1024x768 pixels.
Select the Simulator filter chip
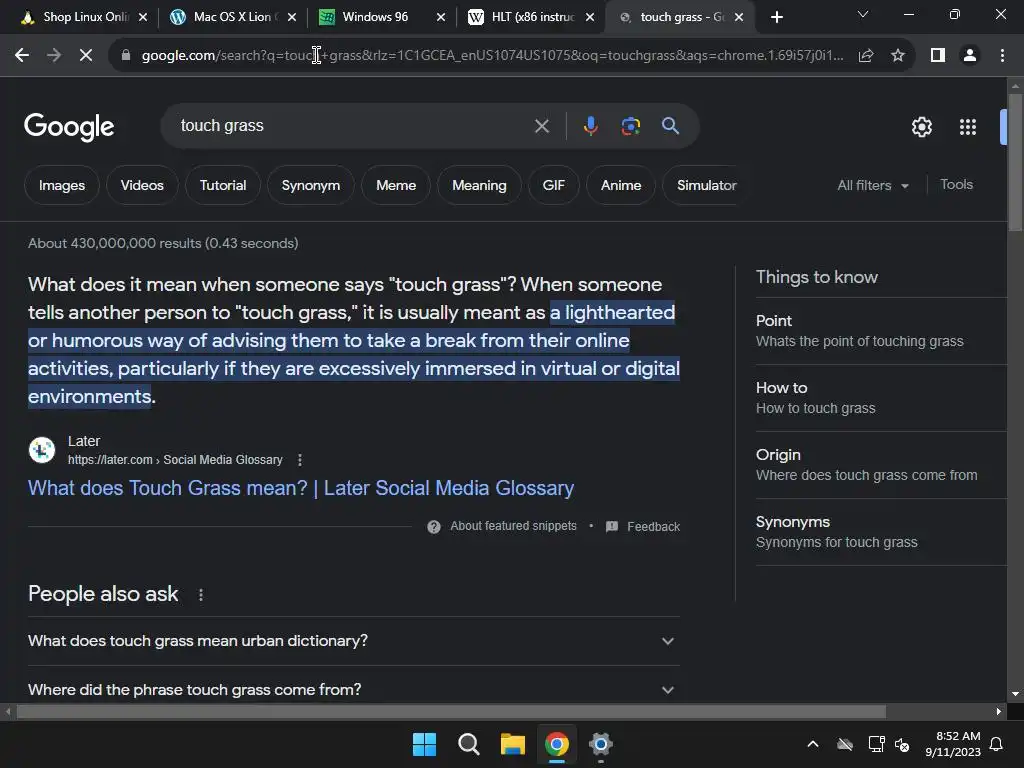(x=707, y=185)
